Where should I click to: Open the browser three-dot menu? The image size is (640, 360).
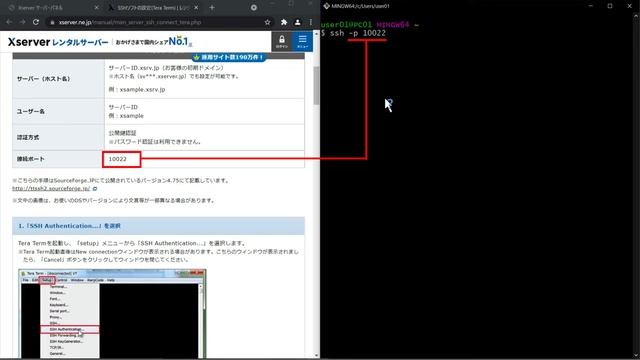[x=311, y=22]
